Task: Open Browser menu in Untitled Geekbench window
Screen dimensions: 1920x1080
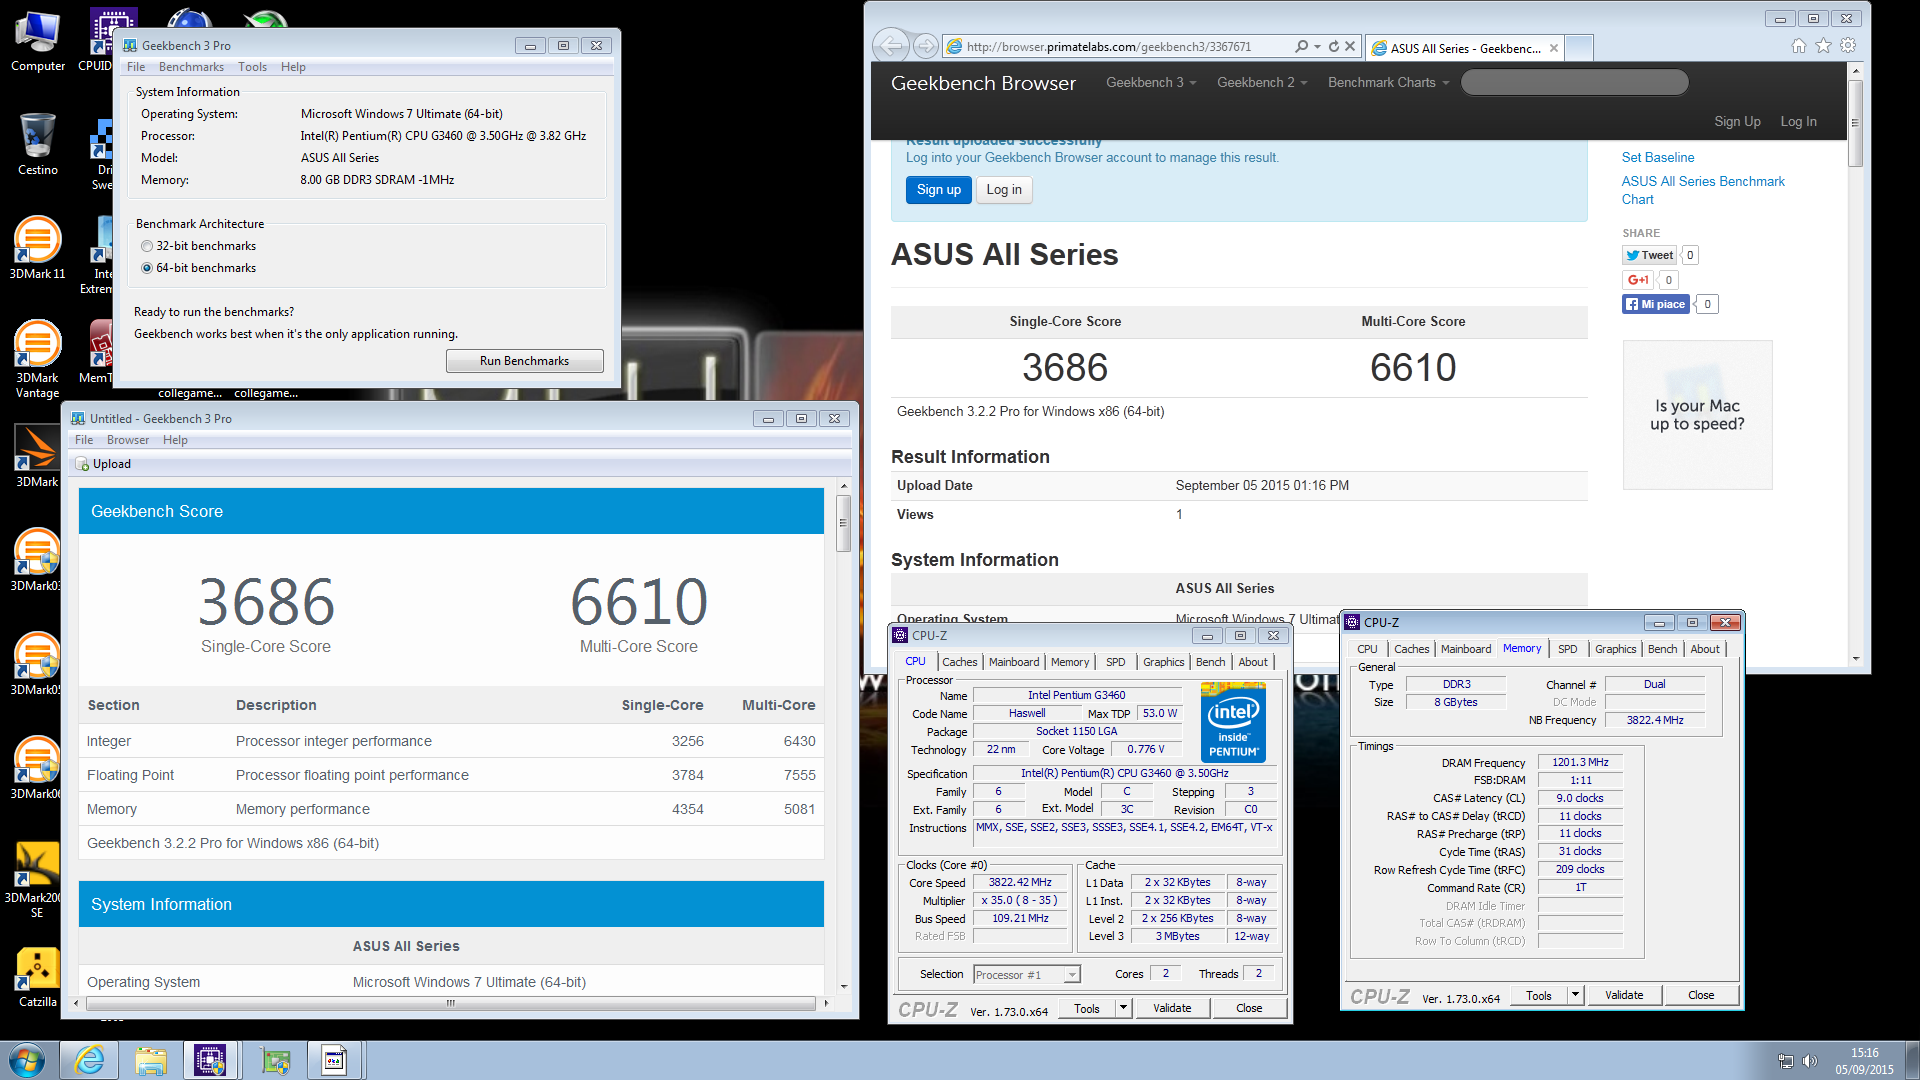Action: point(128,440)
